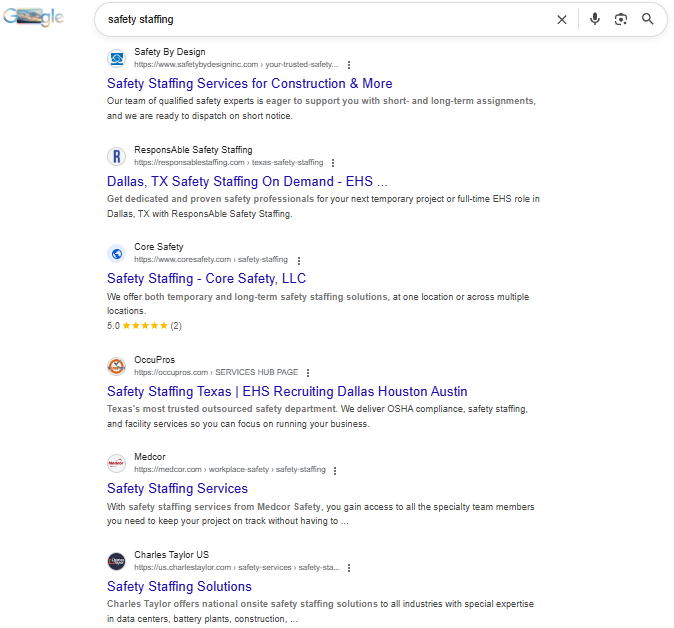Click the medcor.com workplace-safety URL text
Image resolution: width=674 pixels, height=628 pixels.
click(230, 469)
